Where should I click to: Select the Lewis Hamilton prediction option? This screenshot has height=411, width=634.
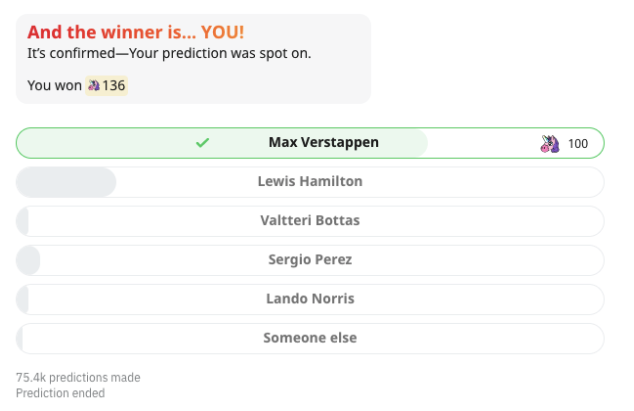[x=310, y=182]
